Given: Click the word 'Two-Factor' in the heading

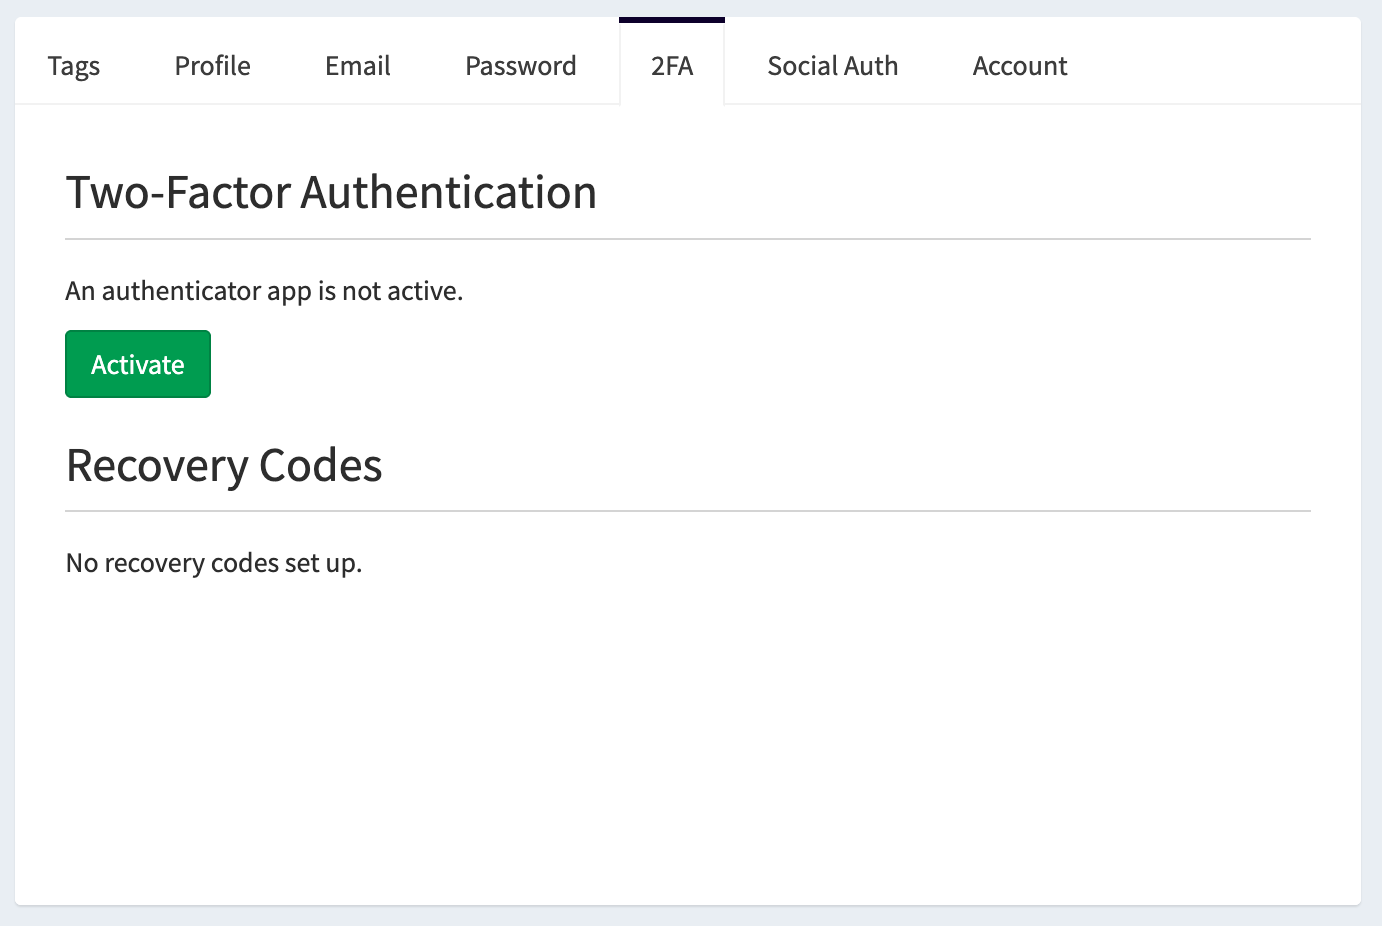Looking at the screenshot, I should pyautogui.click(x=178, y=192).
